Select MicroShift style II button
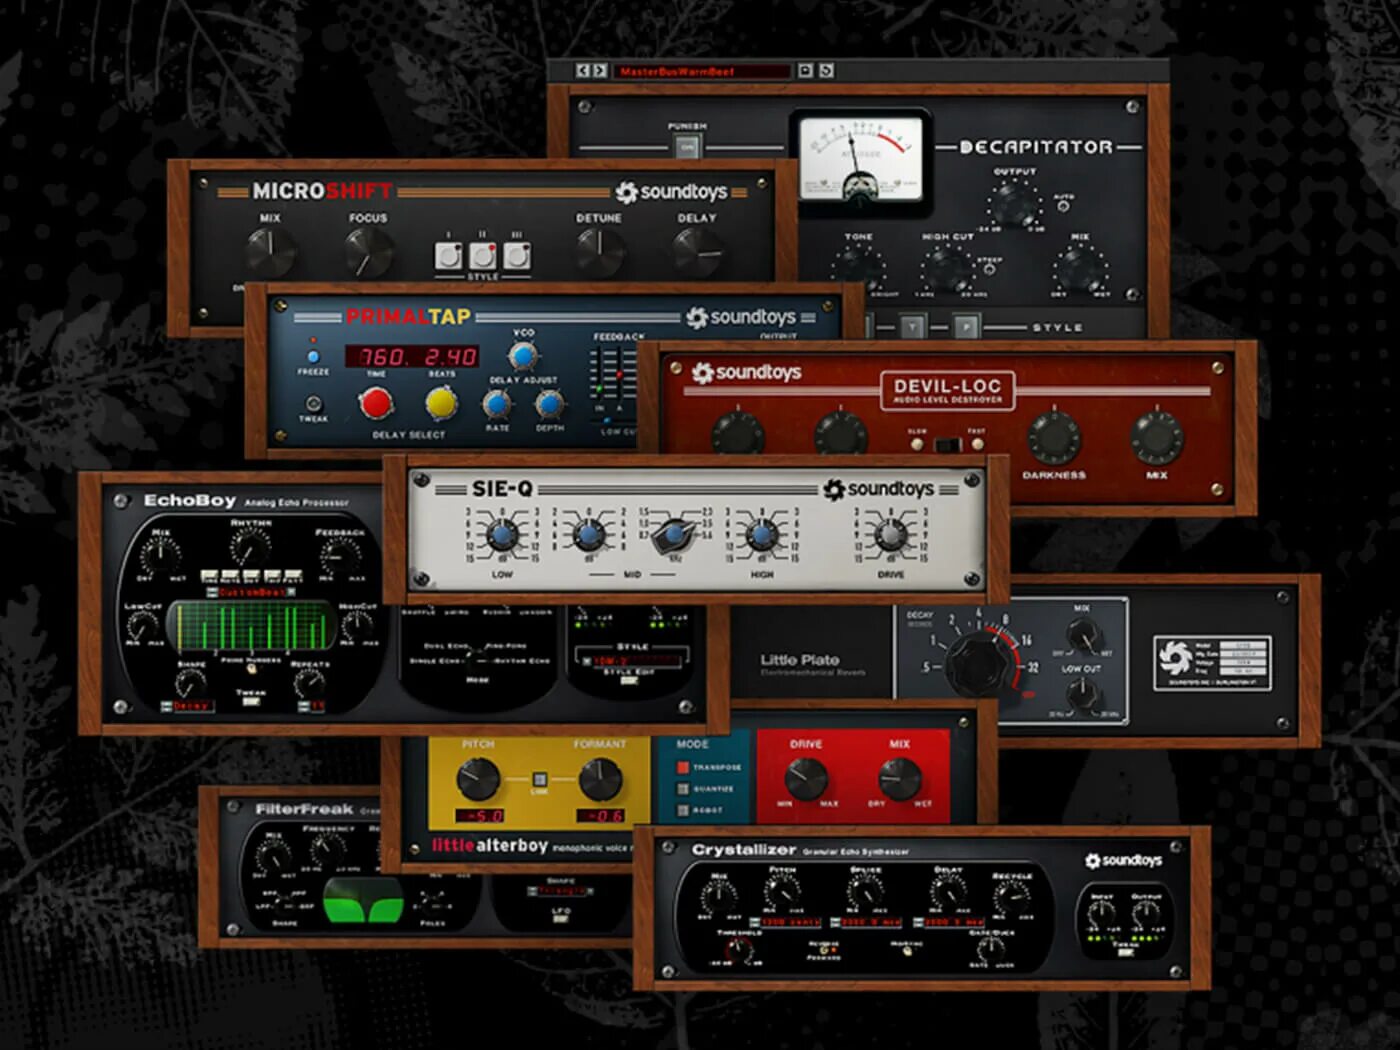The image size is (1400, 1050). (x=483, y=256)
